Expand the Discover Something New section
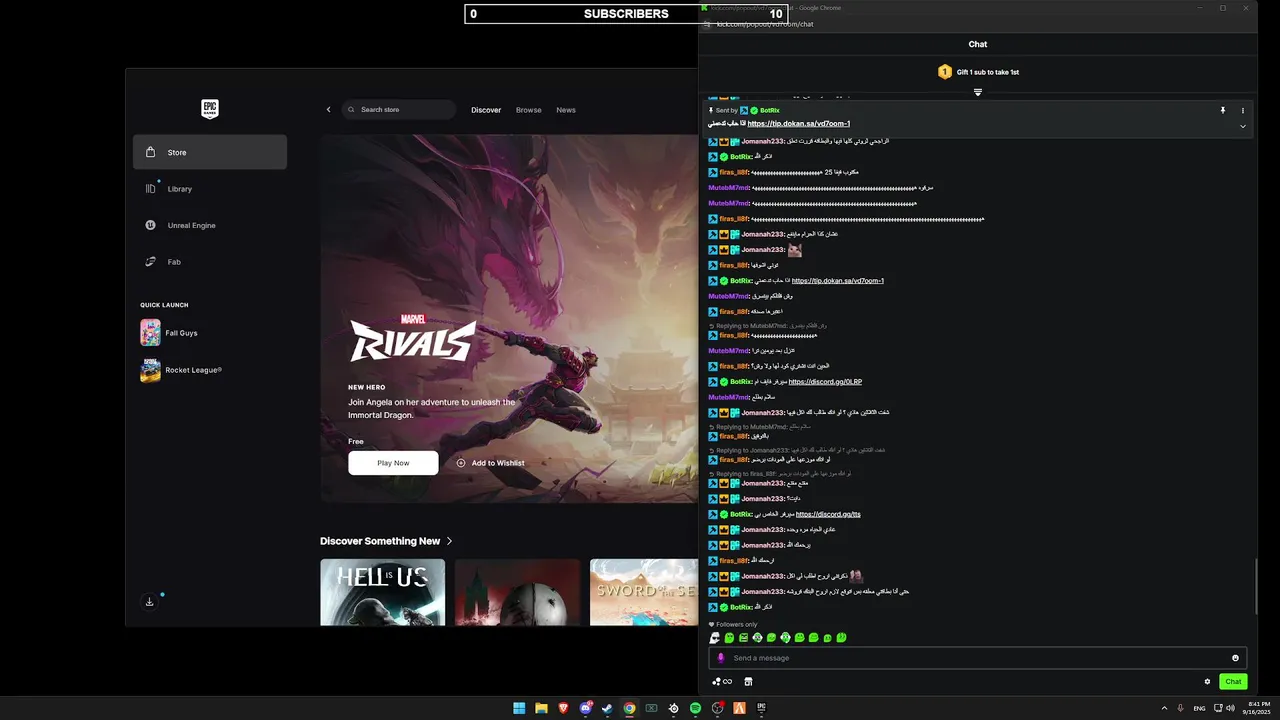 [386, 541]
